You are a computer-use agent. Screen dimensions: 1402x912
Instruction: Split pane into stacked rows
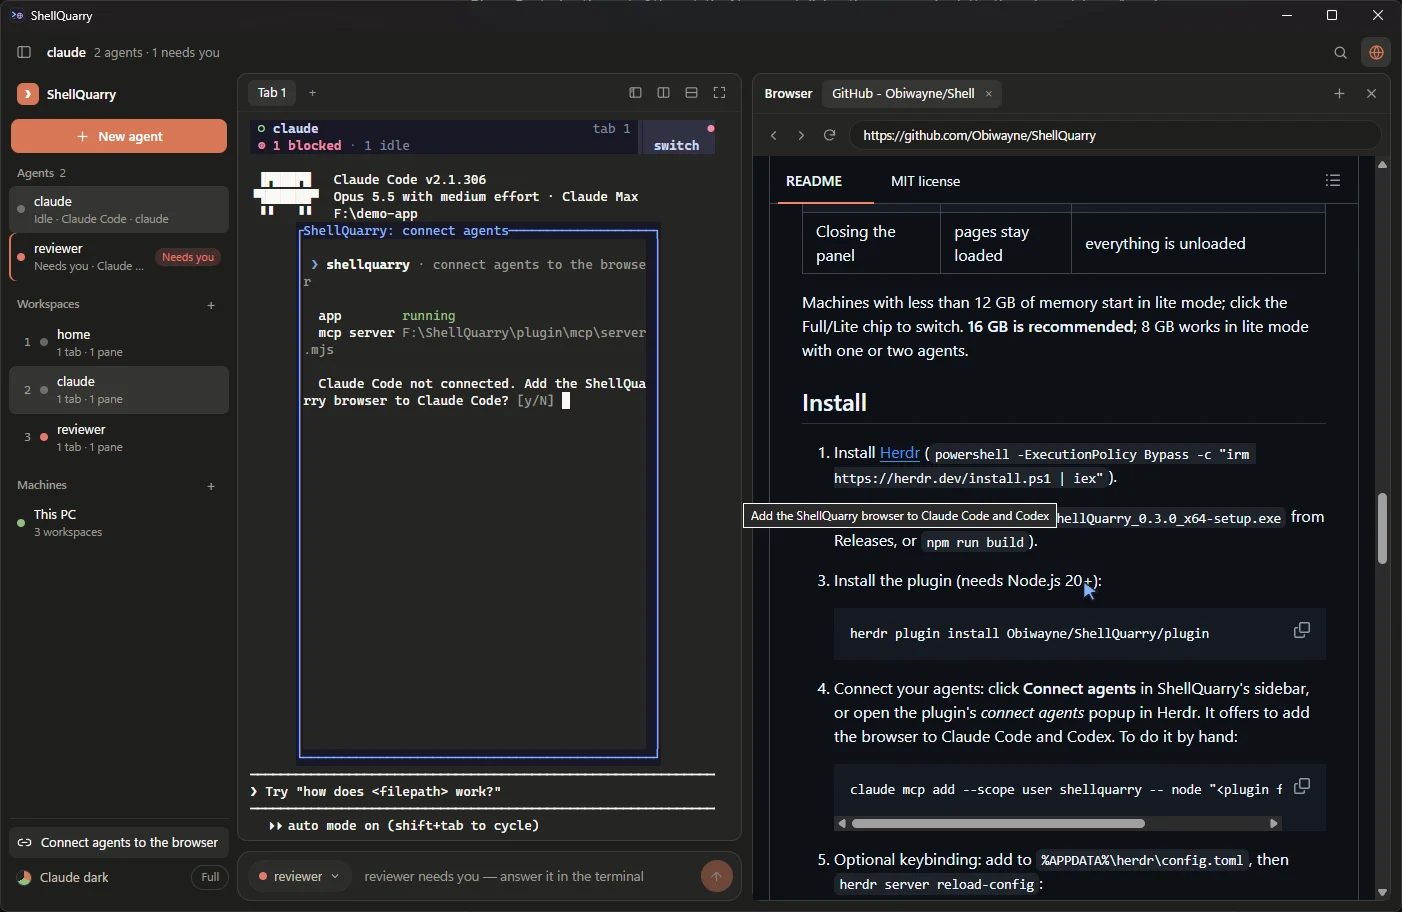[x=691, y=93]
